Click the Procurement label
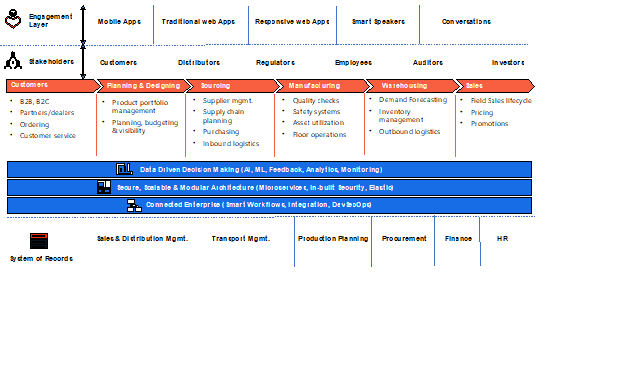Viewport: 628px width, 390px height. [x=404, y=239]
